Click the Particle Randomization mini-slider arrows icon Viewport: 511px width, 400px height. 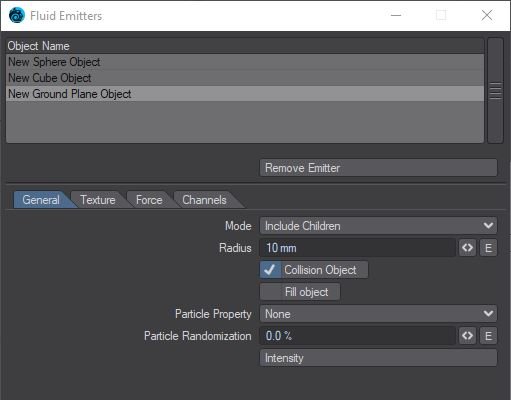click(x=467, y=336)
